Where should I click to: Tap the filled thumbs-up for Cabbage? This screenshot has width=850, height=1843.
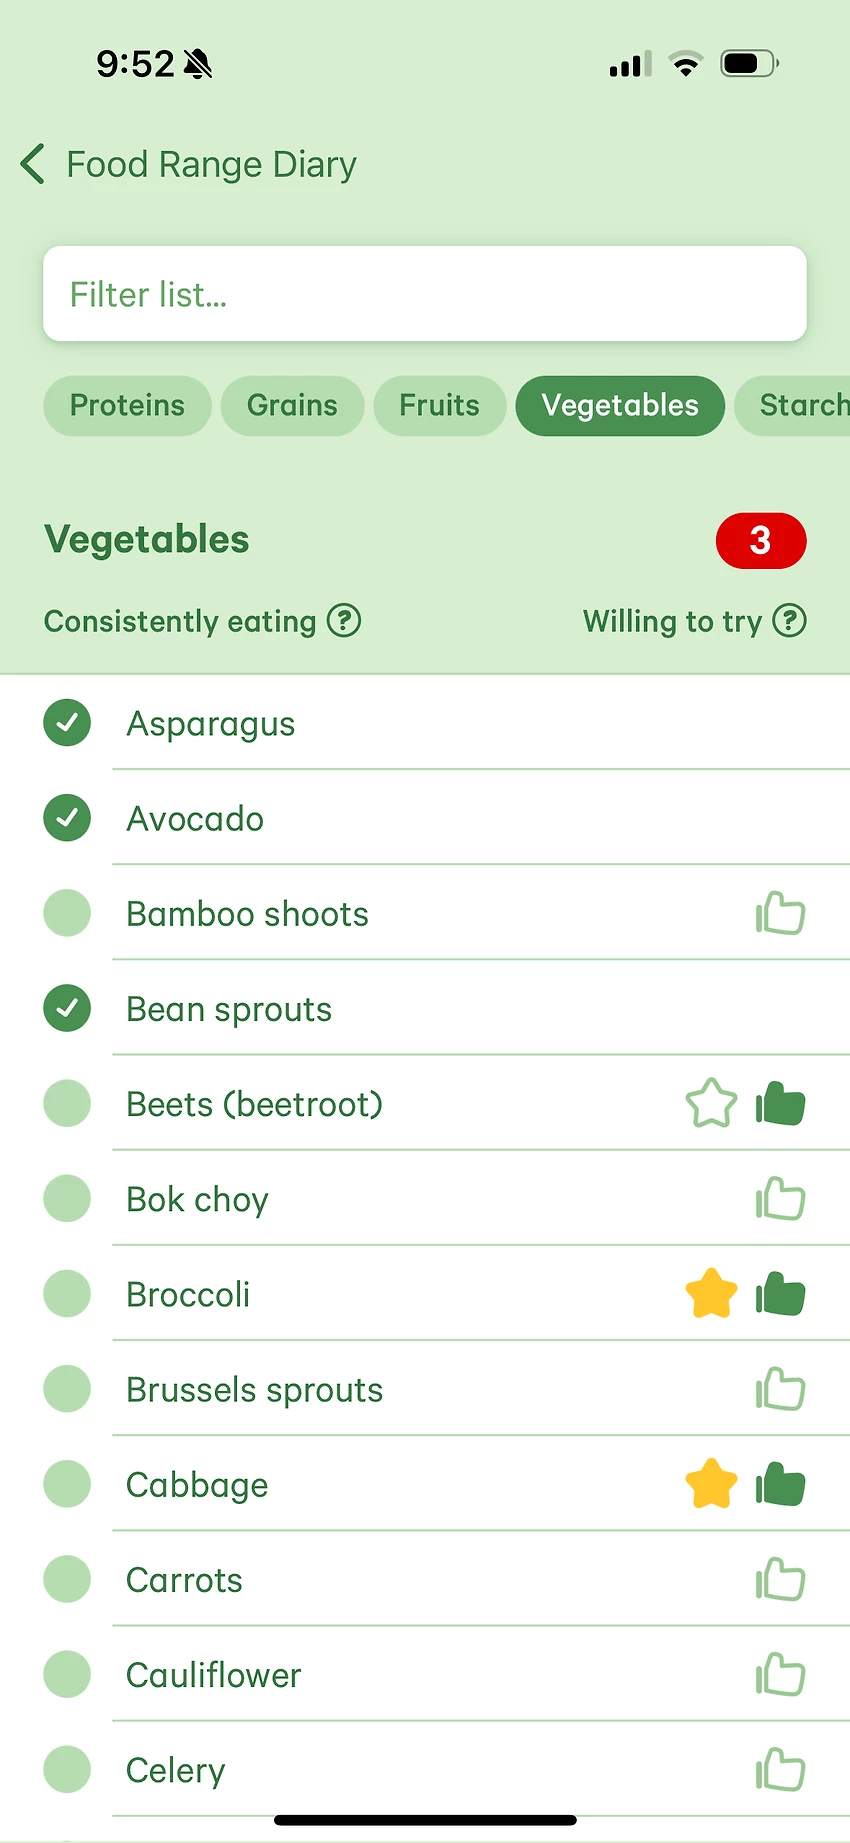tap(780, 1484)
